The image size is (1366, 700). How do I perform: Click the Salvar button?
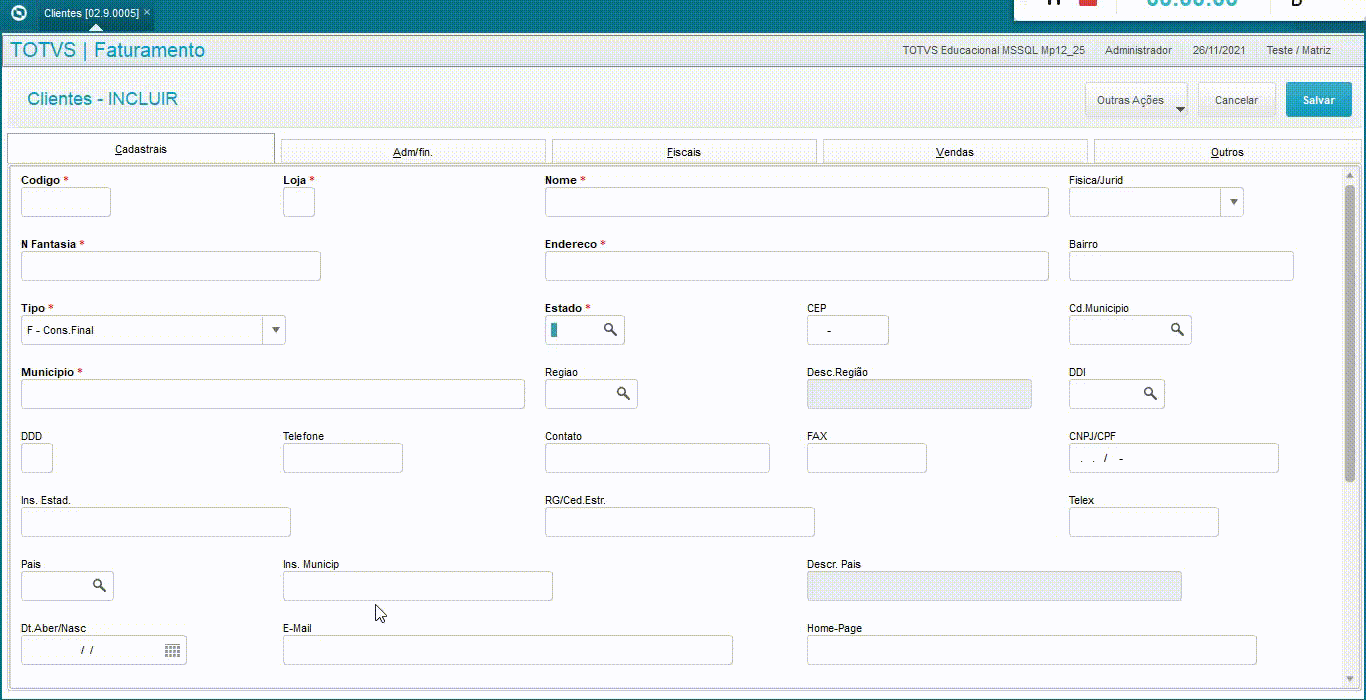coord(1319,100)
